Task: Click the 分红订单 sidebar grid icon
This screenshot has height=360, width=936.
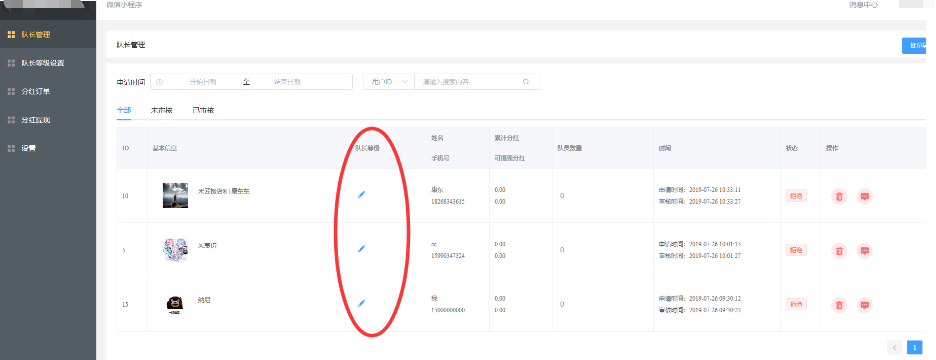Action: click(11, 91)
